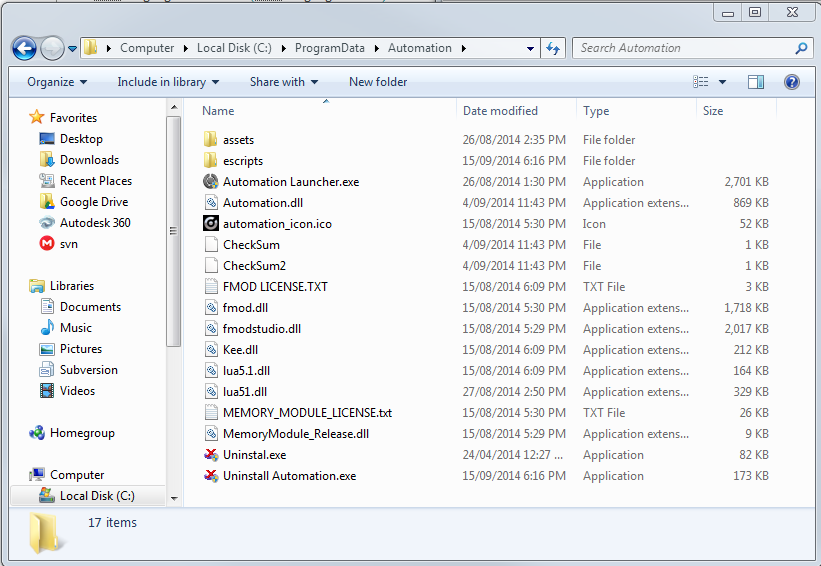The width and height of the screenshot is (821, 566).
Task: Open Downloads in Favorites
Action: coord(90,160)
